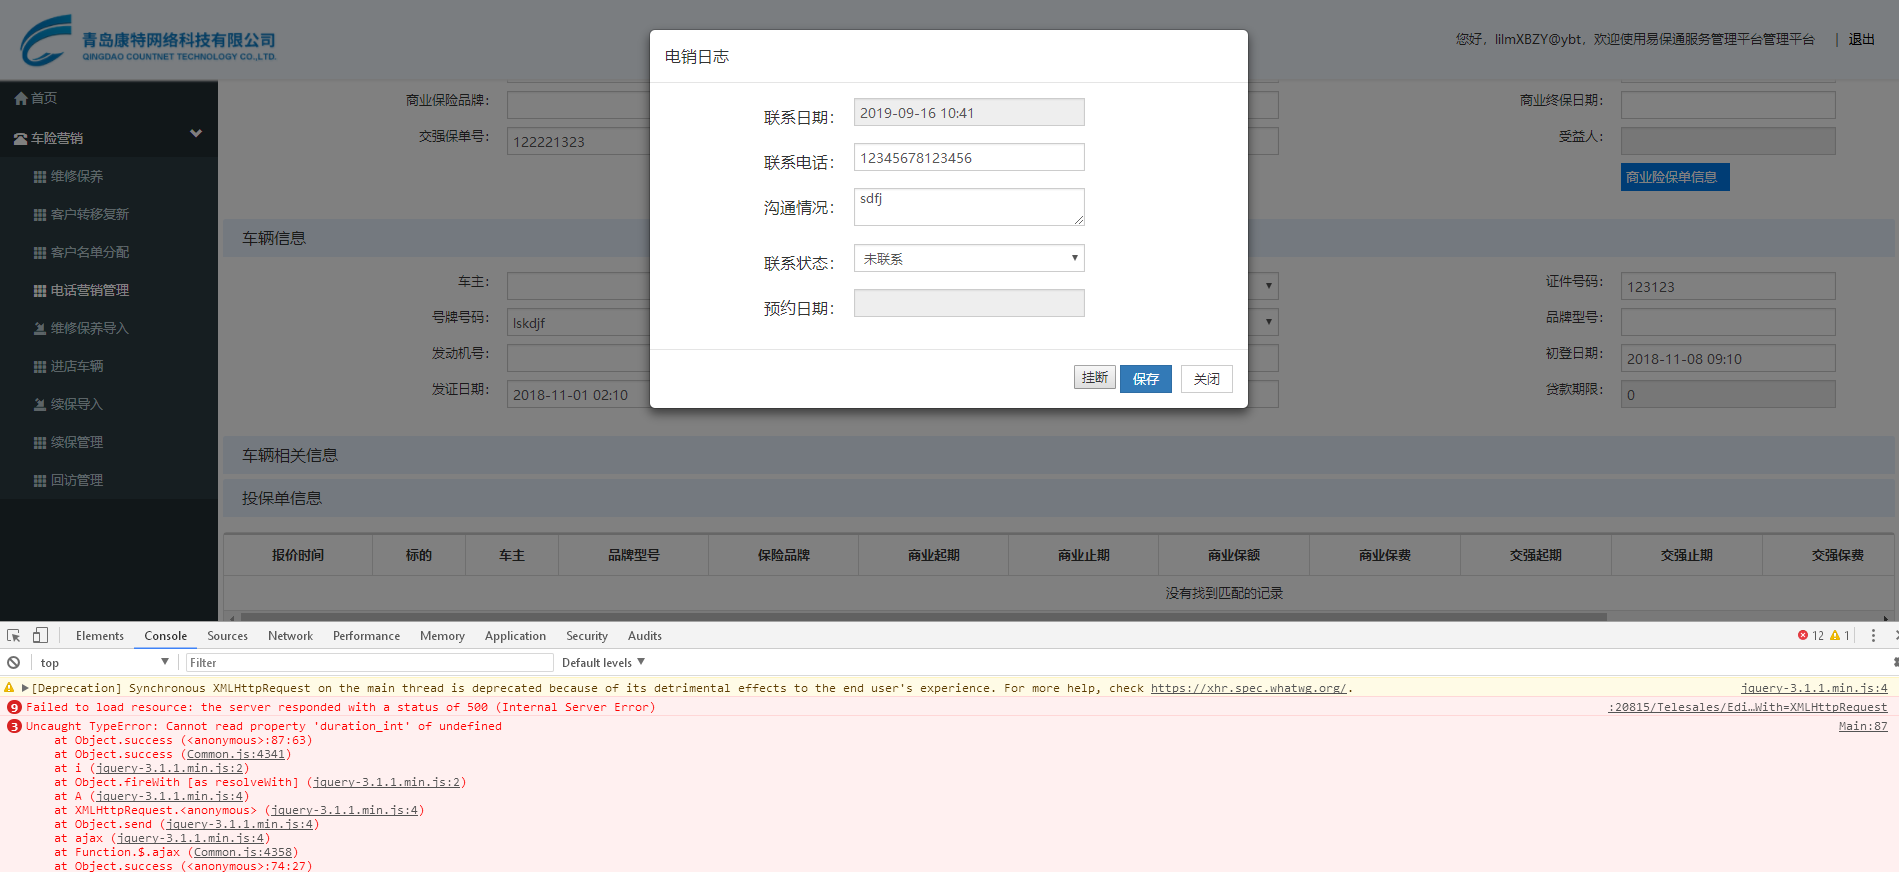Open the 联系状态 dropdown showing 未联系
The image size is (1899, 872).
[x=969, y=259]
